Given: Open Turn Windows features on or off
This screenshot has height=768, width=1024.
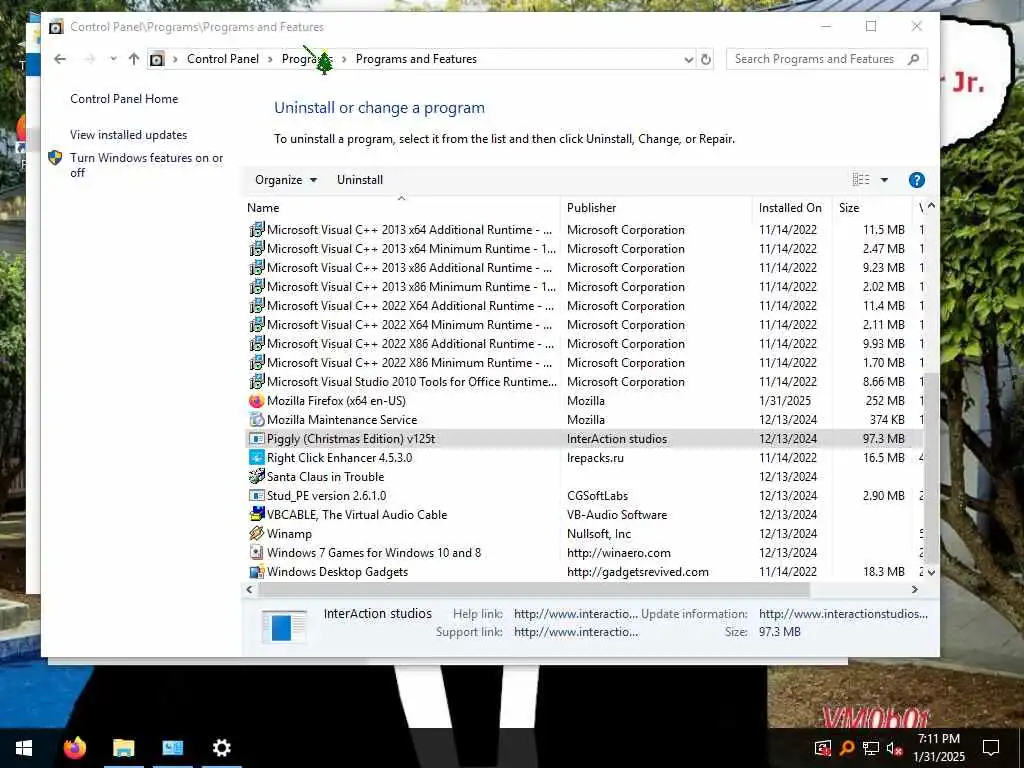Looking at the screenshot, I should coord(146,165).
